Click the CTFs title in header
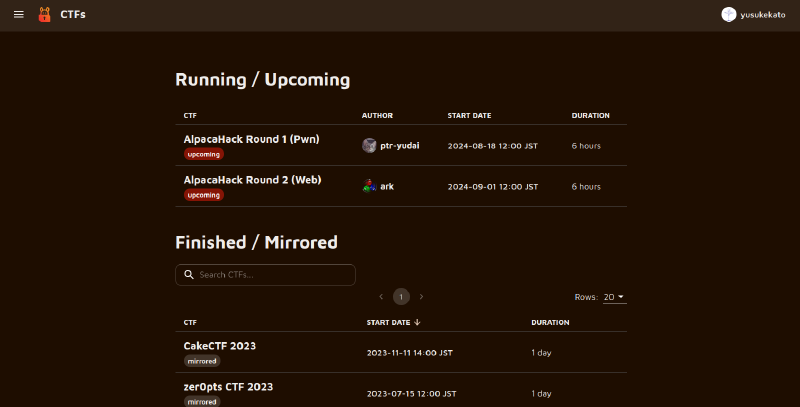Screen dimensions: 800x407 [73, 15]
